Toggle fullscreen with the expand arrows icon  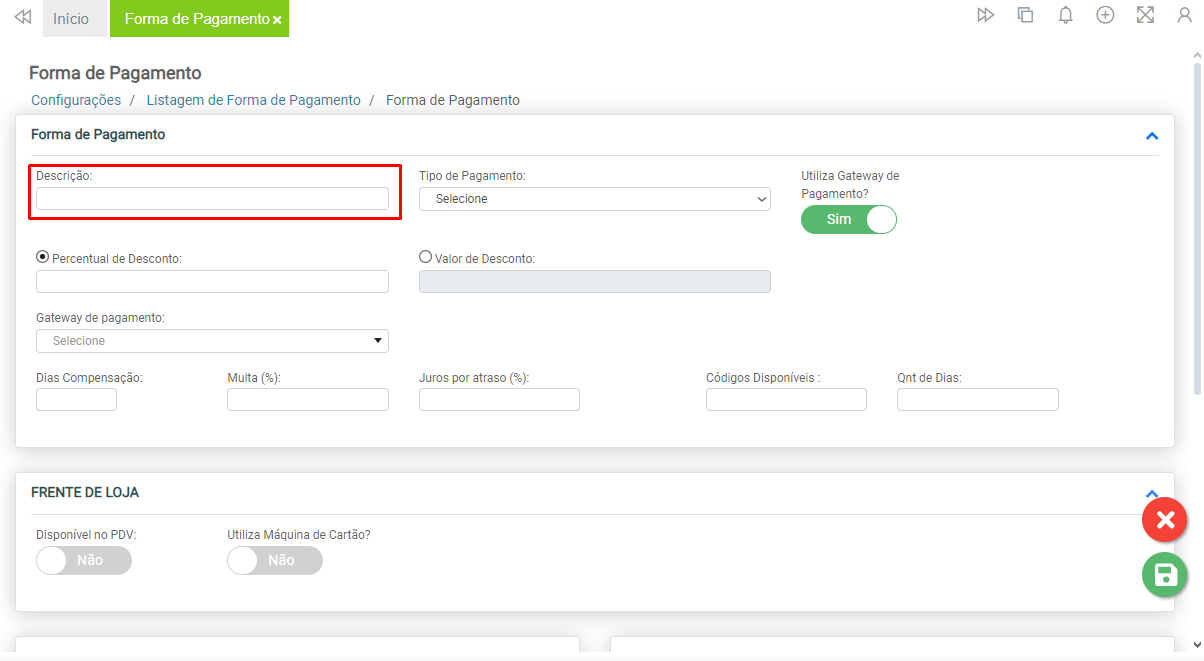[1145, 15]
